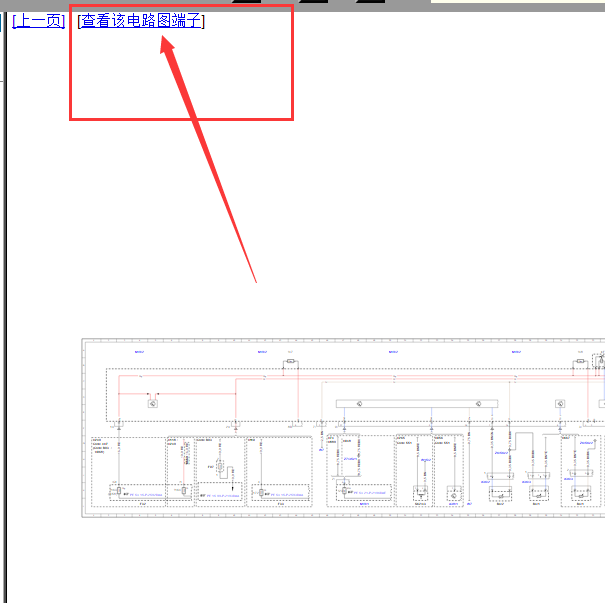The width and height of the screenshot is (605, 603).
Task: Click the 上一页 previous page link
Action: click(x=38, y=21)
